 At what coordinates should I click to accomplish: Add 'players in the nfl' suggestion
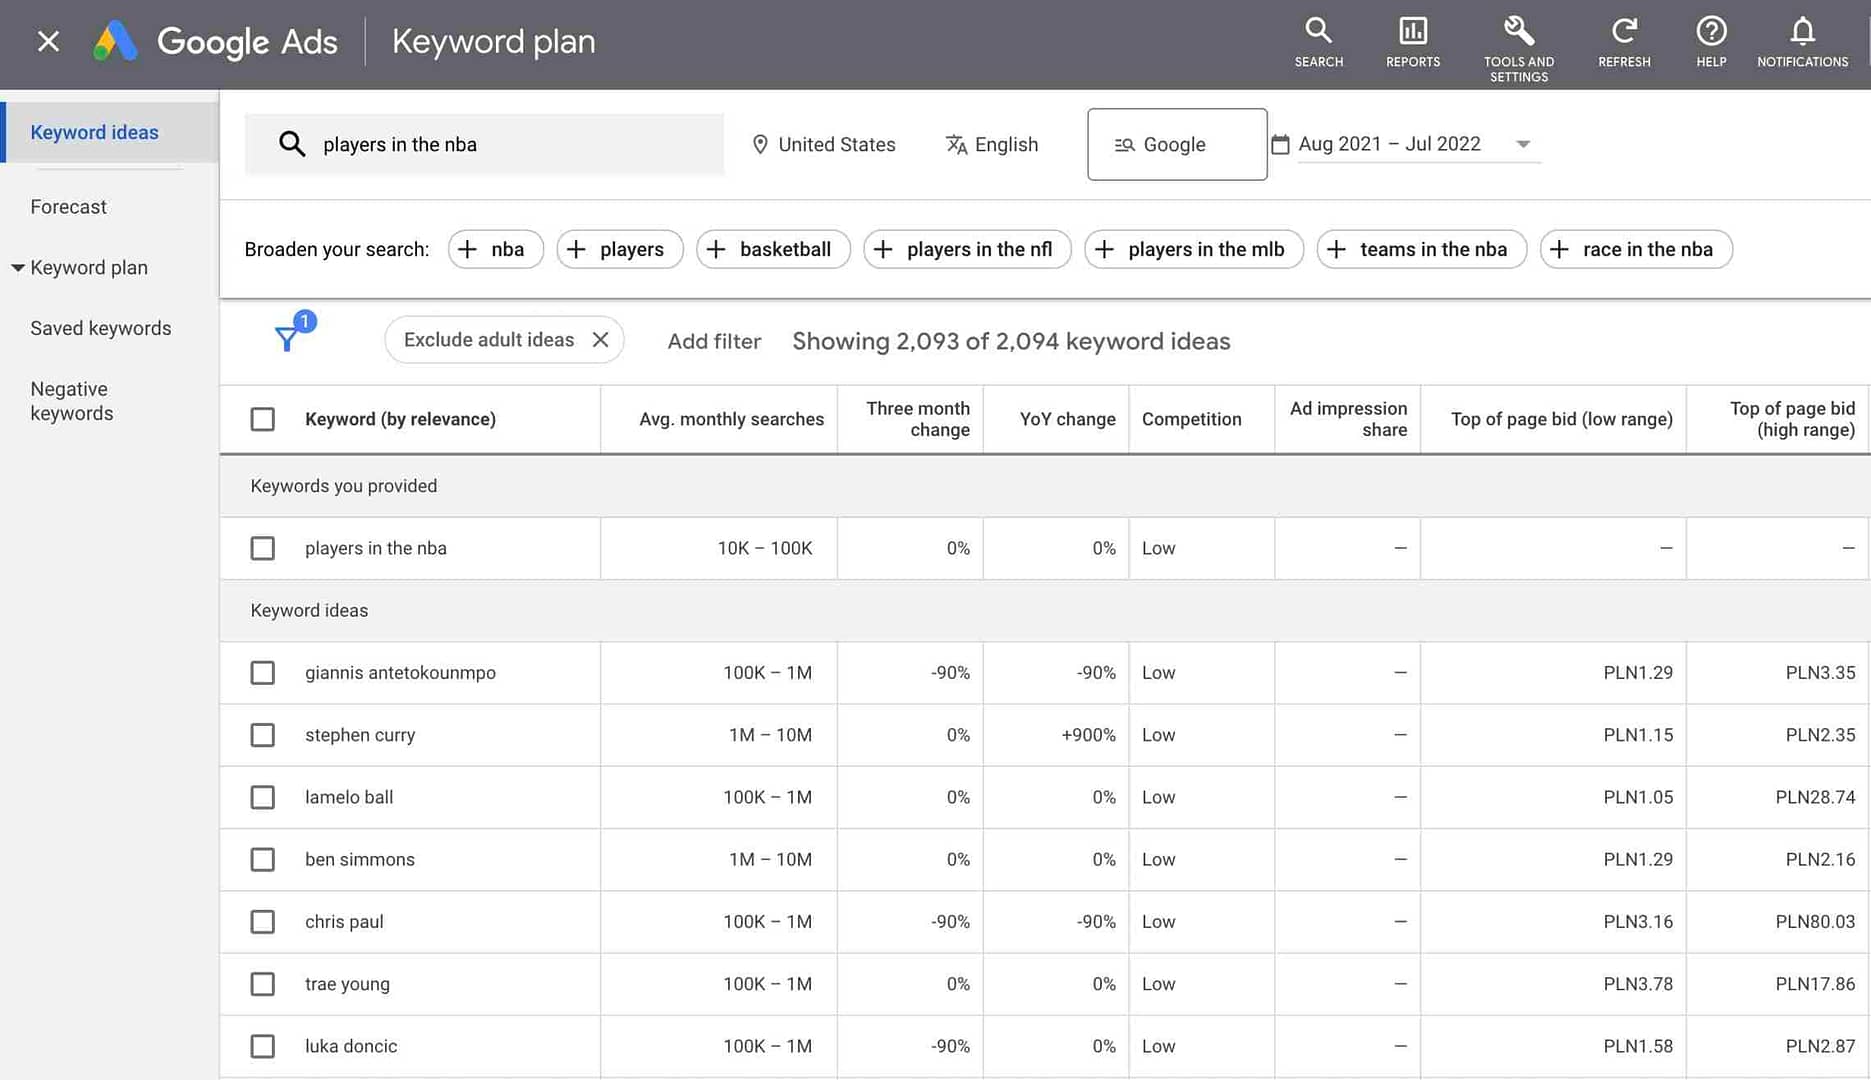click(x=967, y=249)
